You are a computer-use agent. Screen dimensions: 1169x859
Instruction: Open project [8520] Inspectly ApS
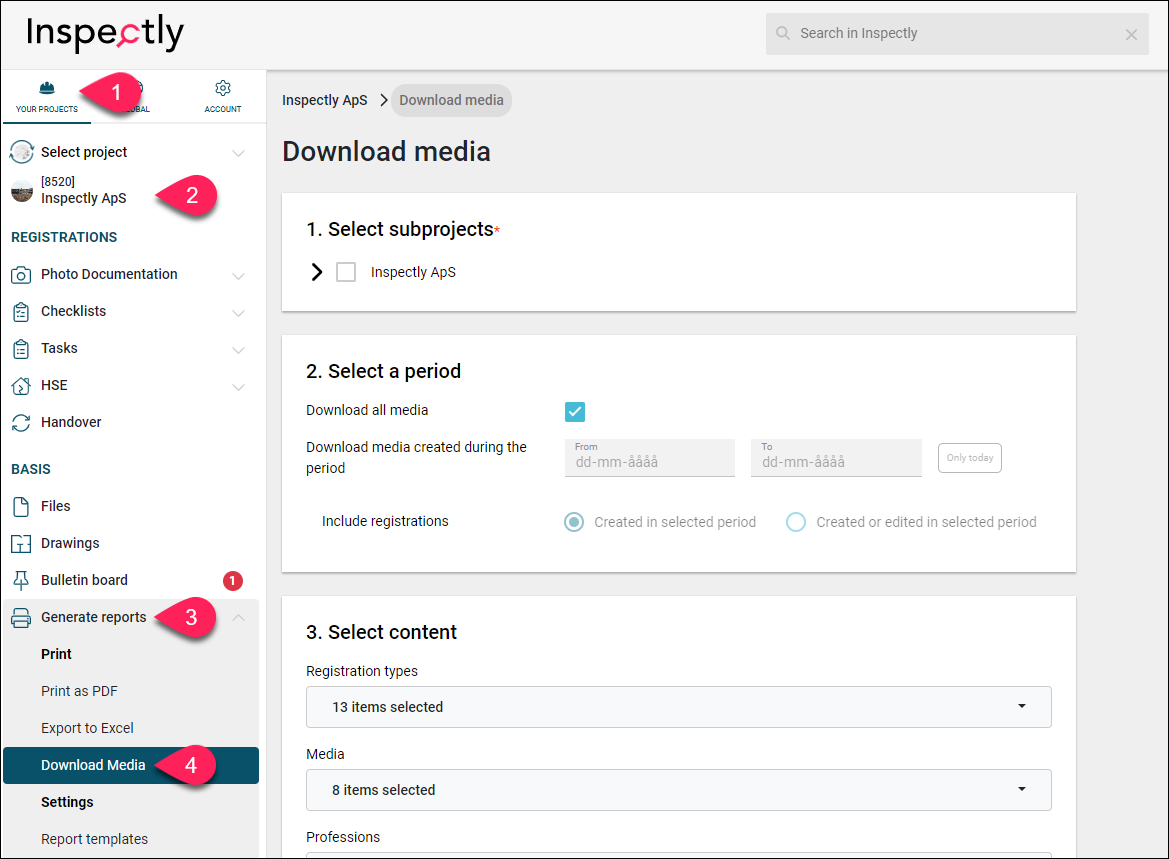(84, 191)
